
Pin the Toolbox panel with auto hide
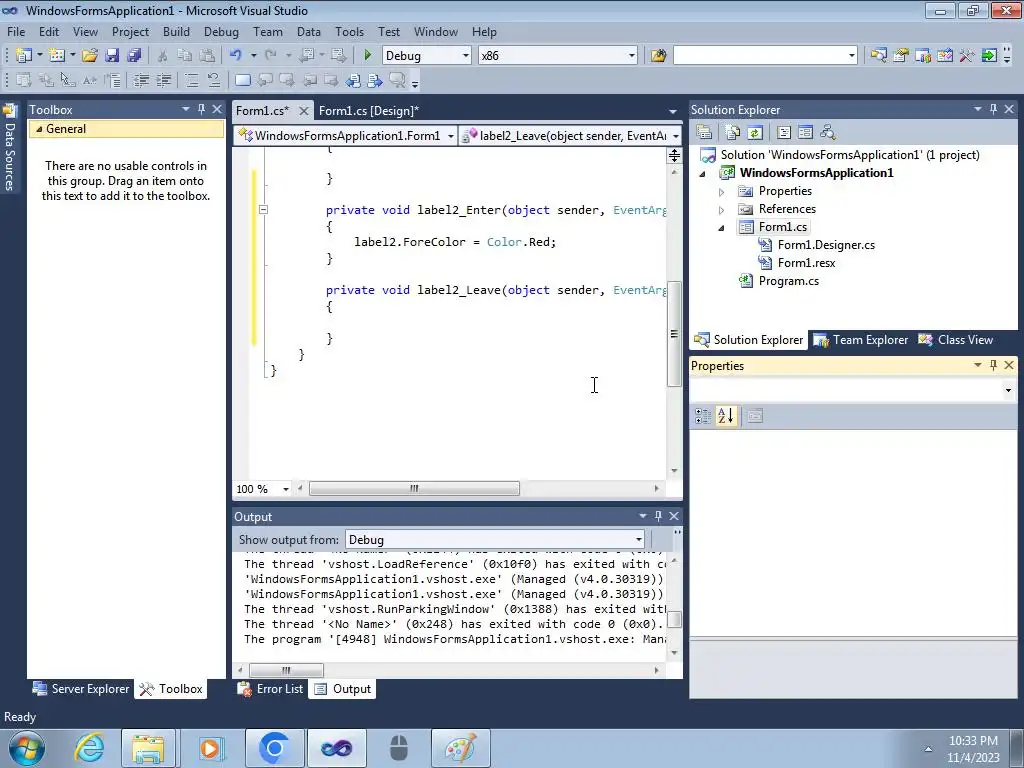(201, 109)
